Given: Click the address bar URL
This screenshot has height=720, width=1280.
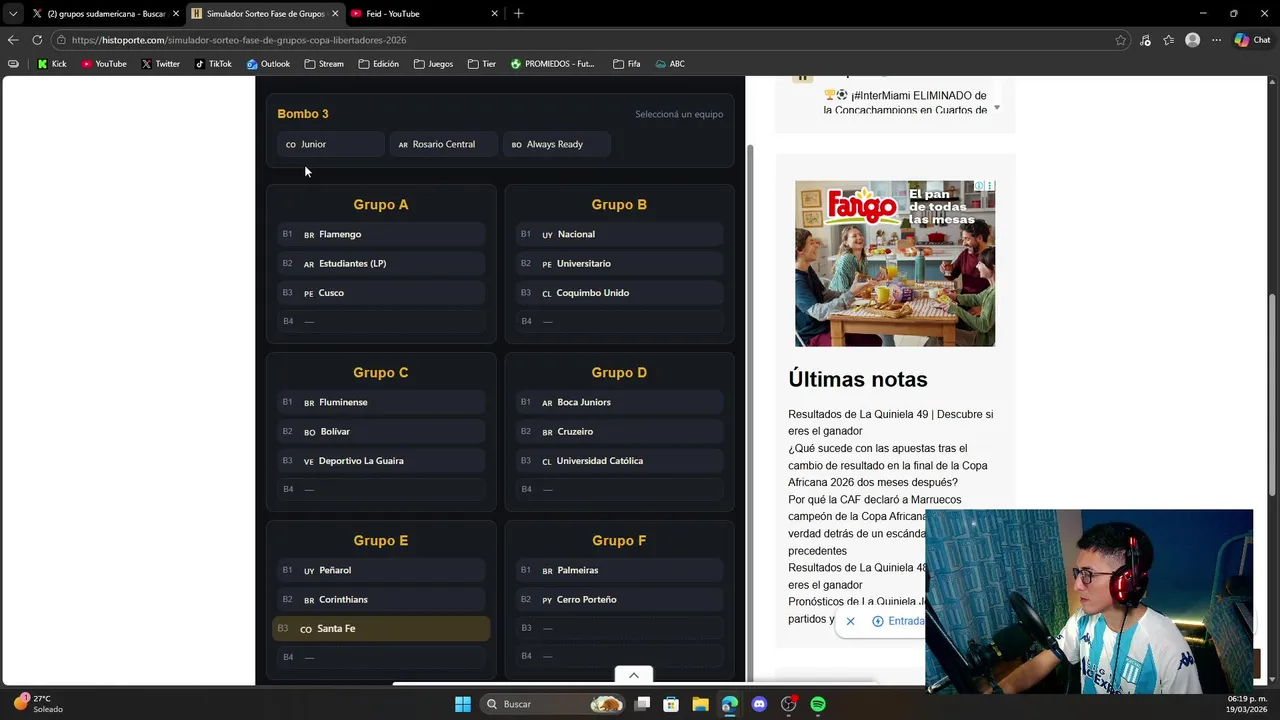Looking at the screenshot, I should point(239,40).
